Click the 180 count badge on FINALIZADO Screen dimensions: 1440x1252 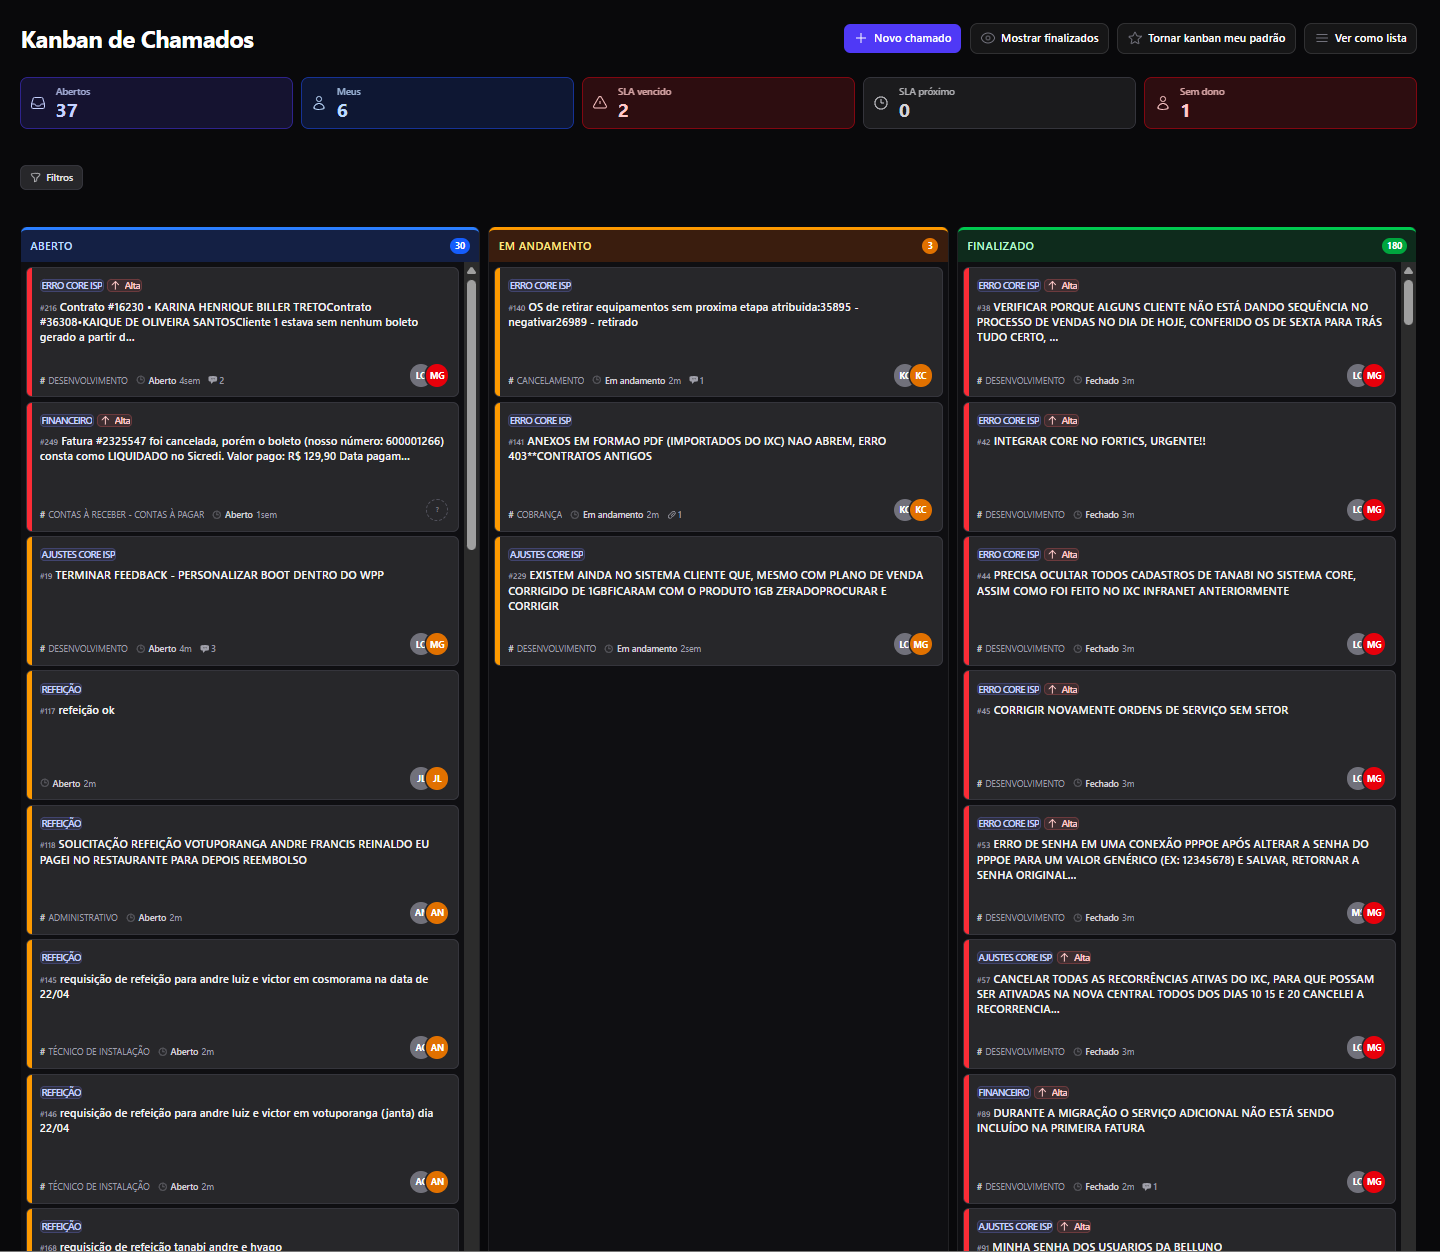[1394, 246]
